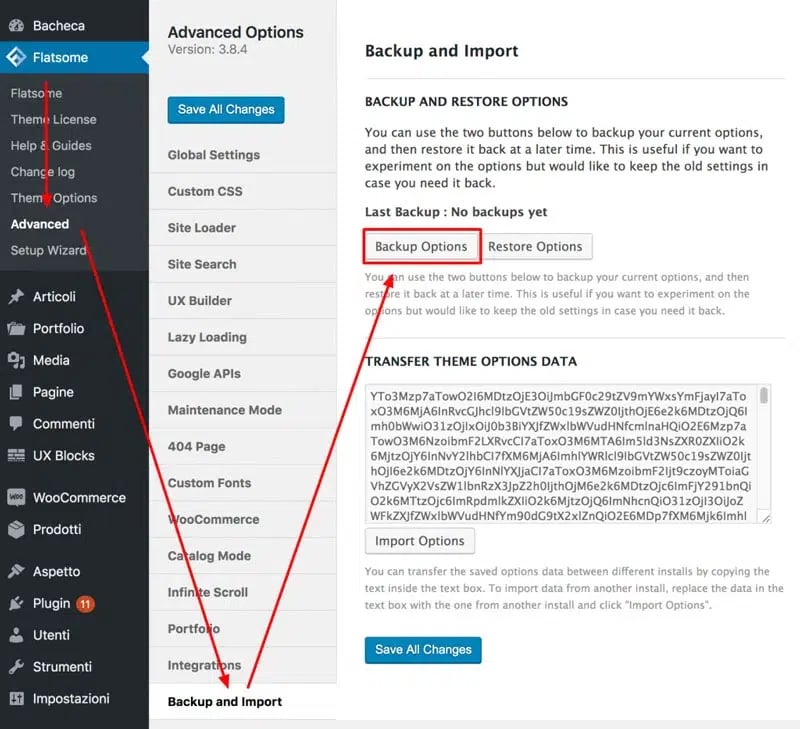Screen dimensions: 800x729
Task: Click the Impostazioni settings icon
Action: (16, 699)
